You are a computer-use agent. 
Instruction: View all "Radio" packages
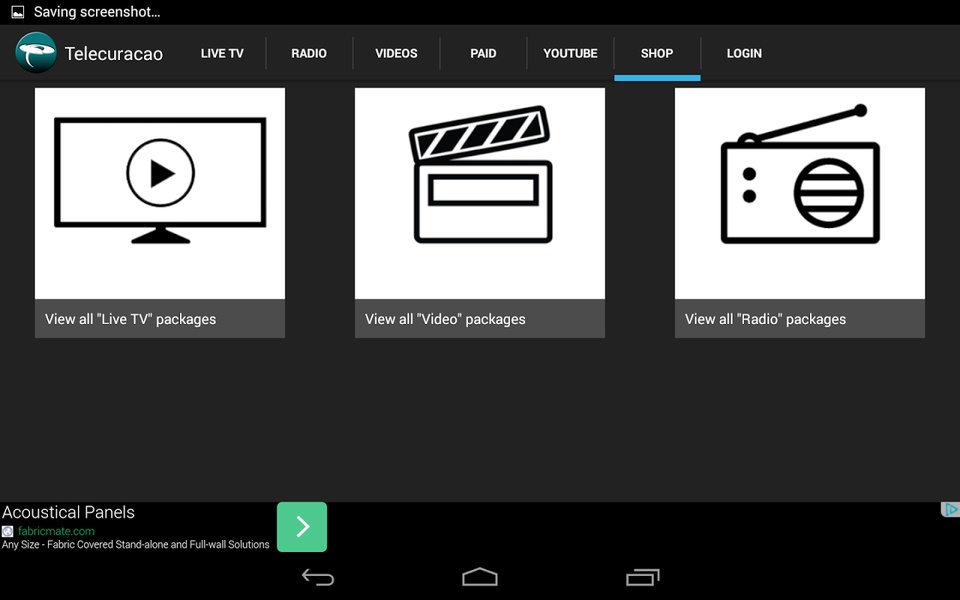pos(800,319)
